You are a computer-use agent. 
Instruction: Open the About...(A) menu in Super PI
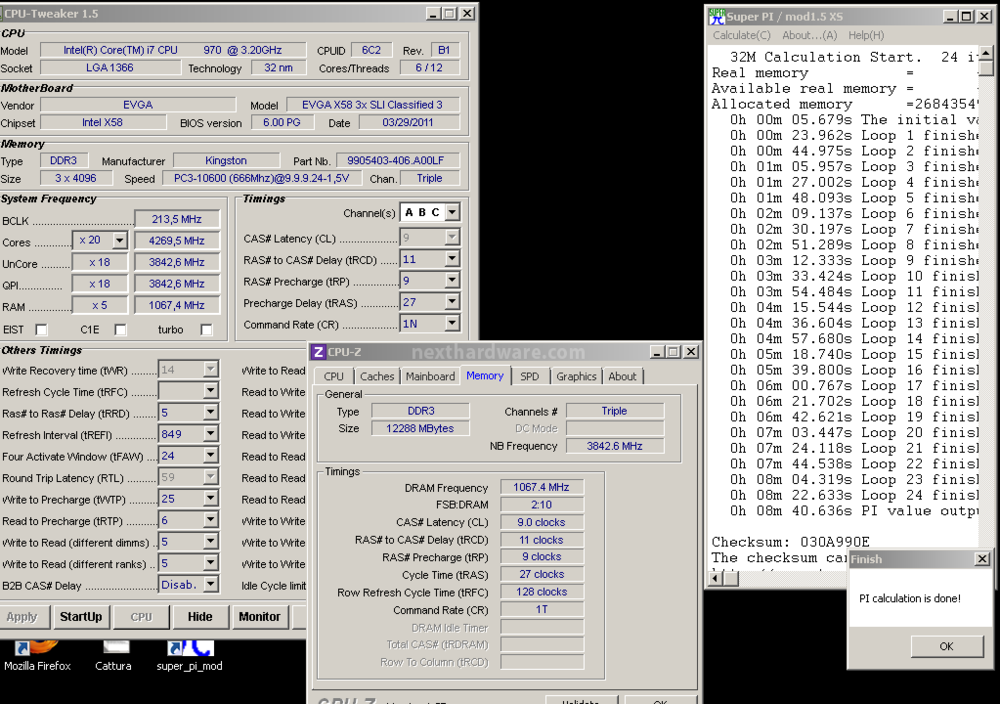click(x=809, y=36)
